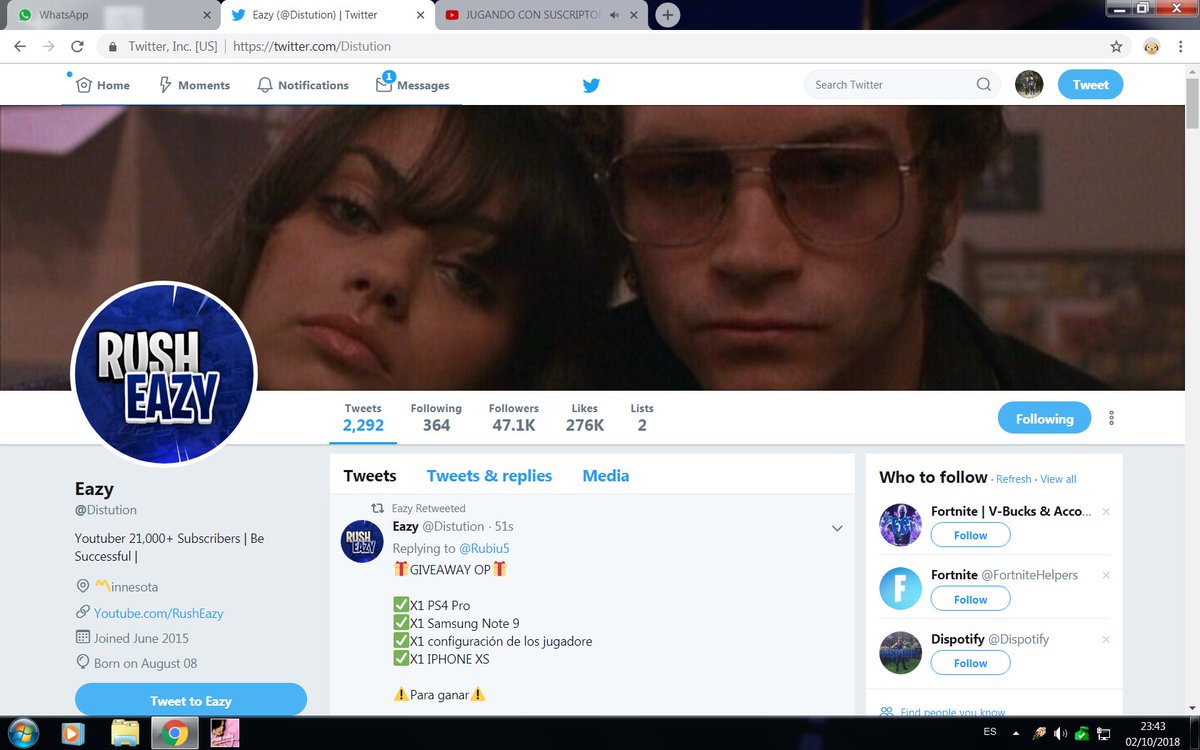1200x750 pixels.
Task: Follow @Dispotify
Action: [x=970, y=663]
